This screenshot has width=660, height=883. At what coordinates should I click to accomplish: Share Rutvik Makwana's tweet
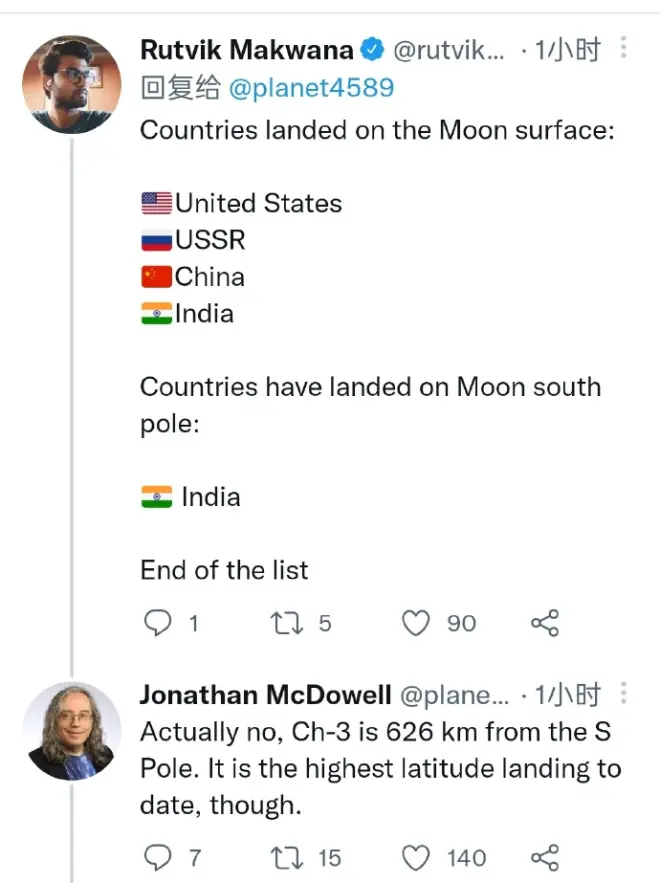pyautogui.click(x=544, y=623)
